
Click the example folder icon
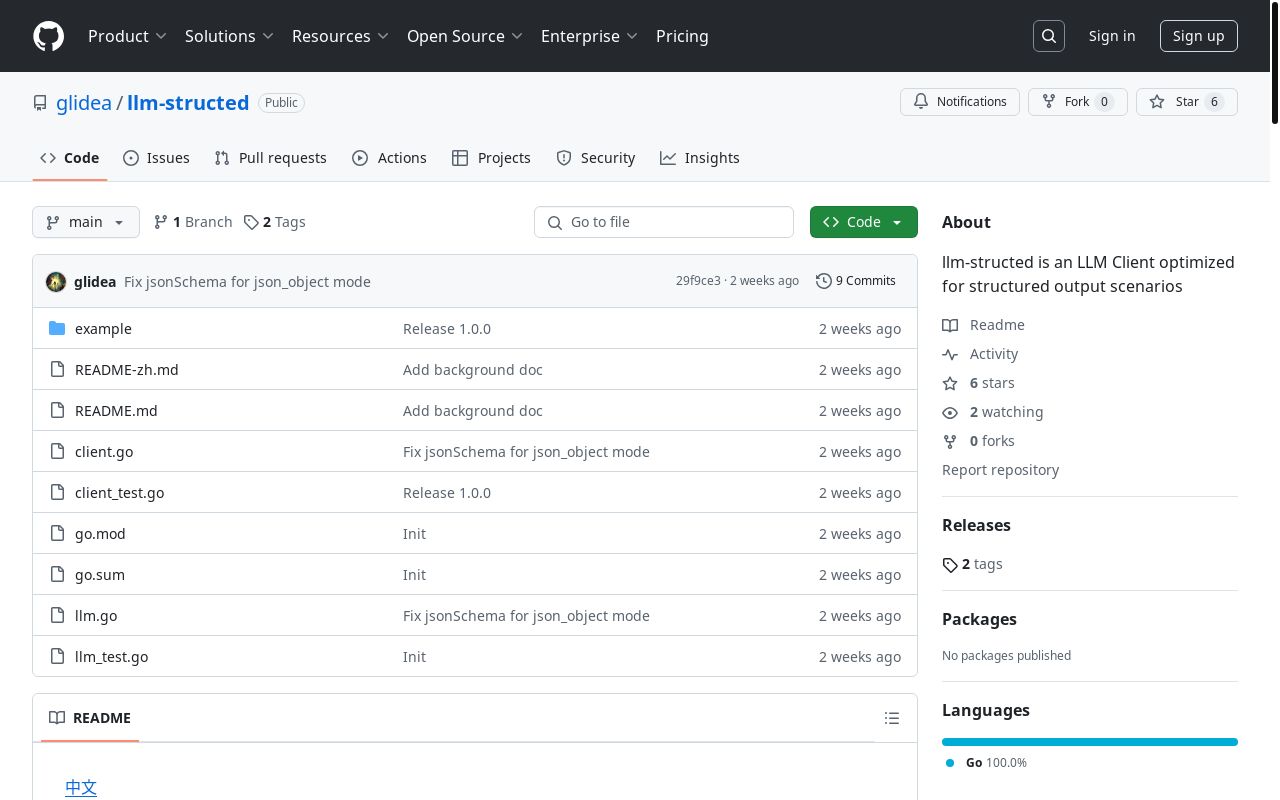(x=57, y=329)
